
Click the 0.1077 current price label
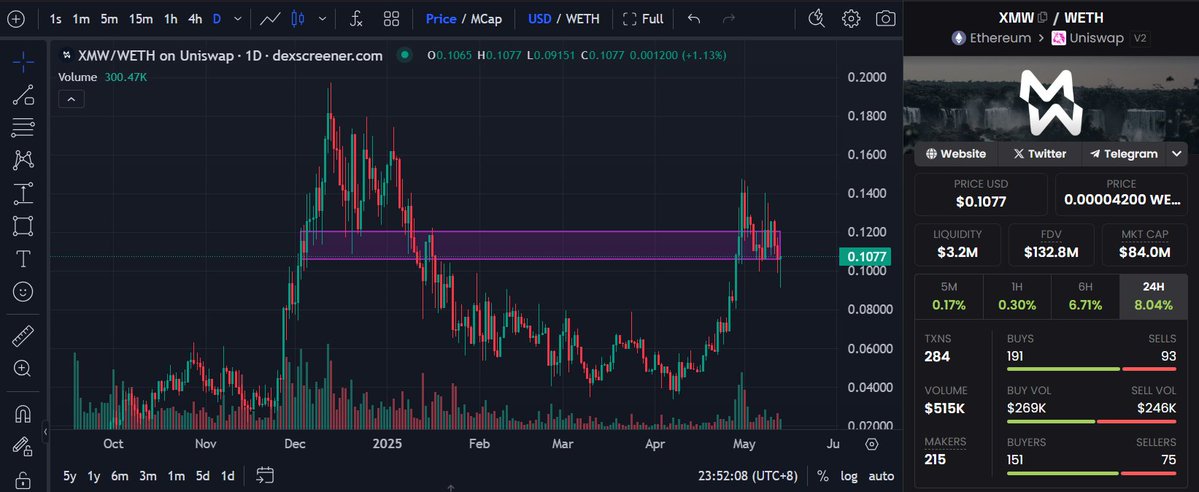(x=866, y=257)
